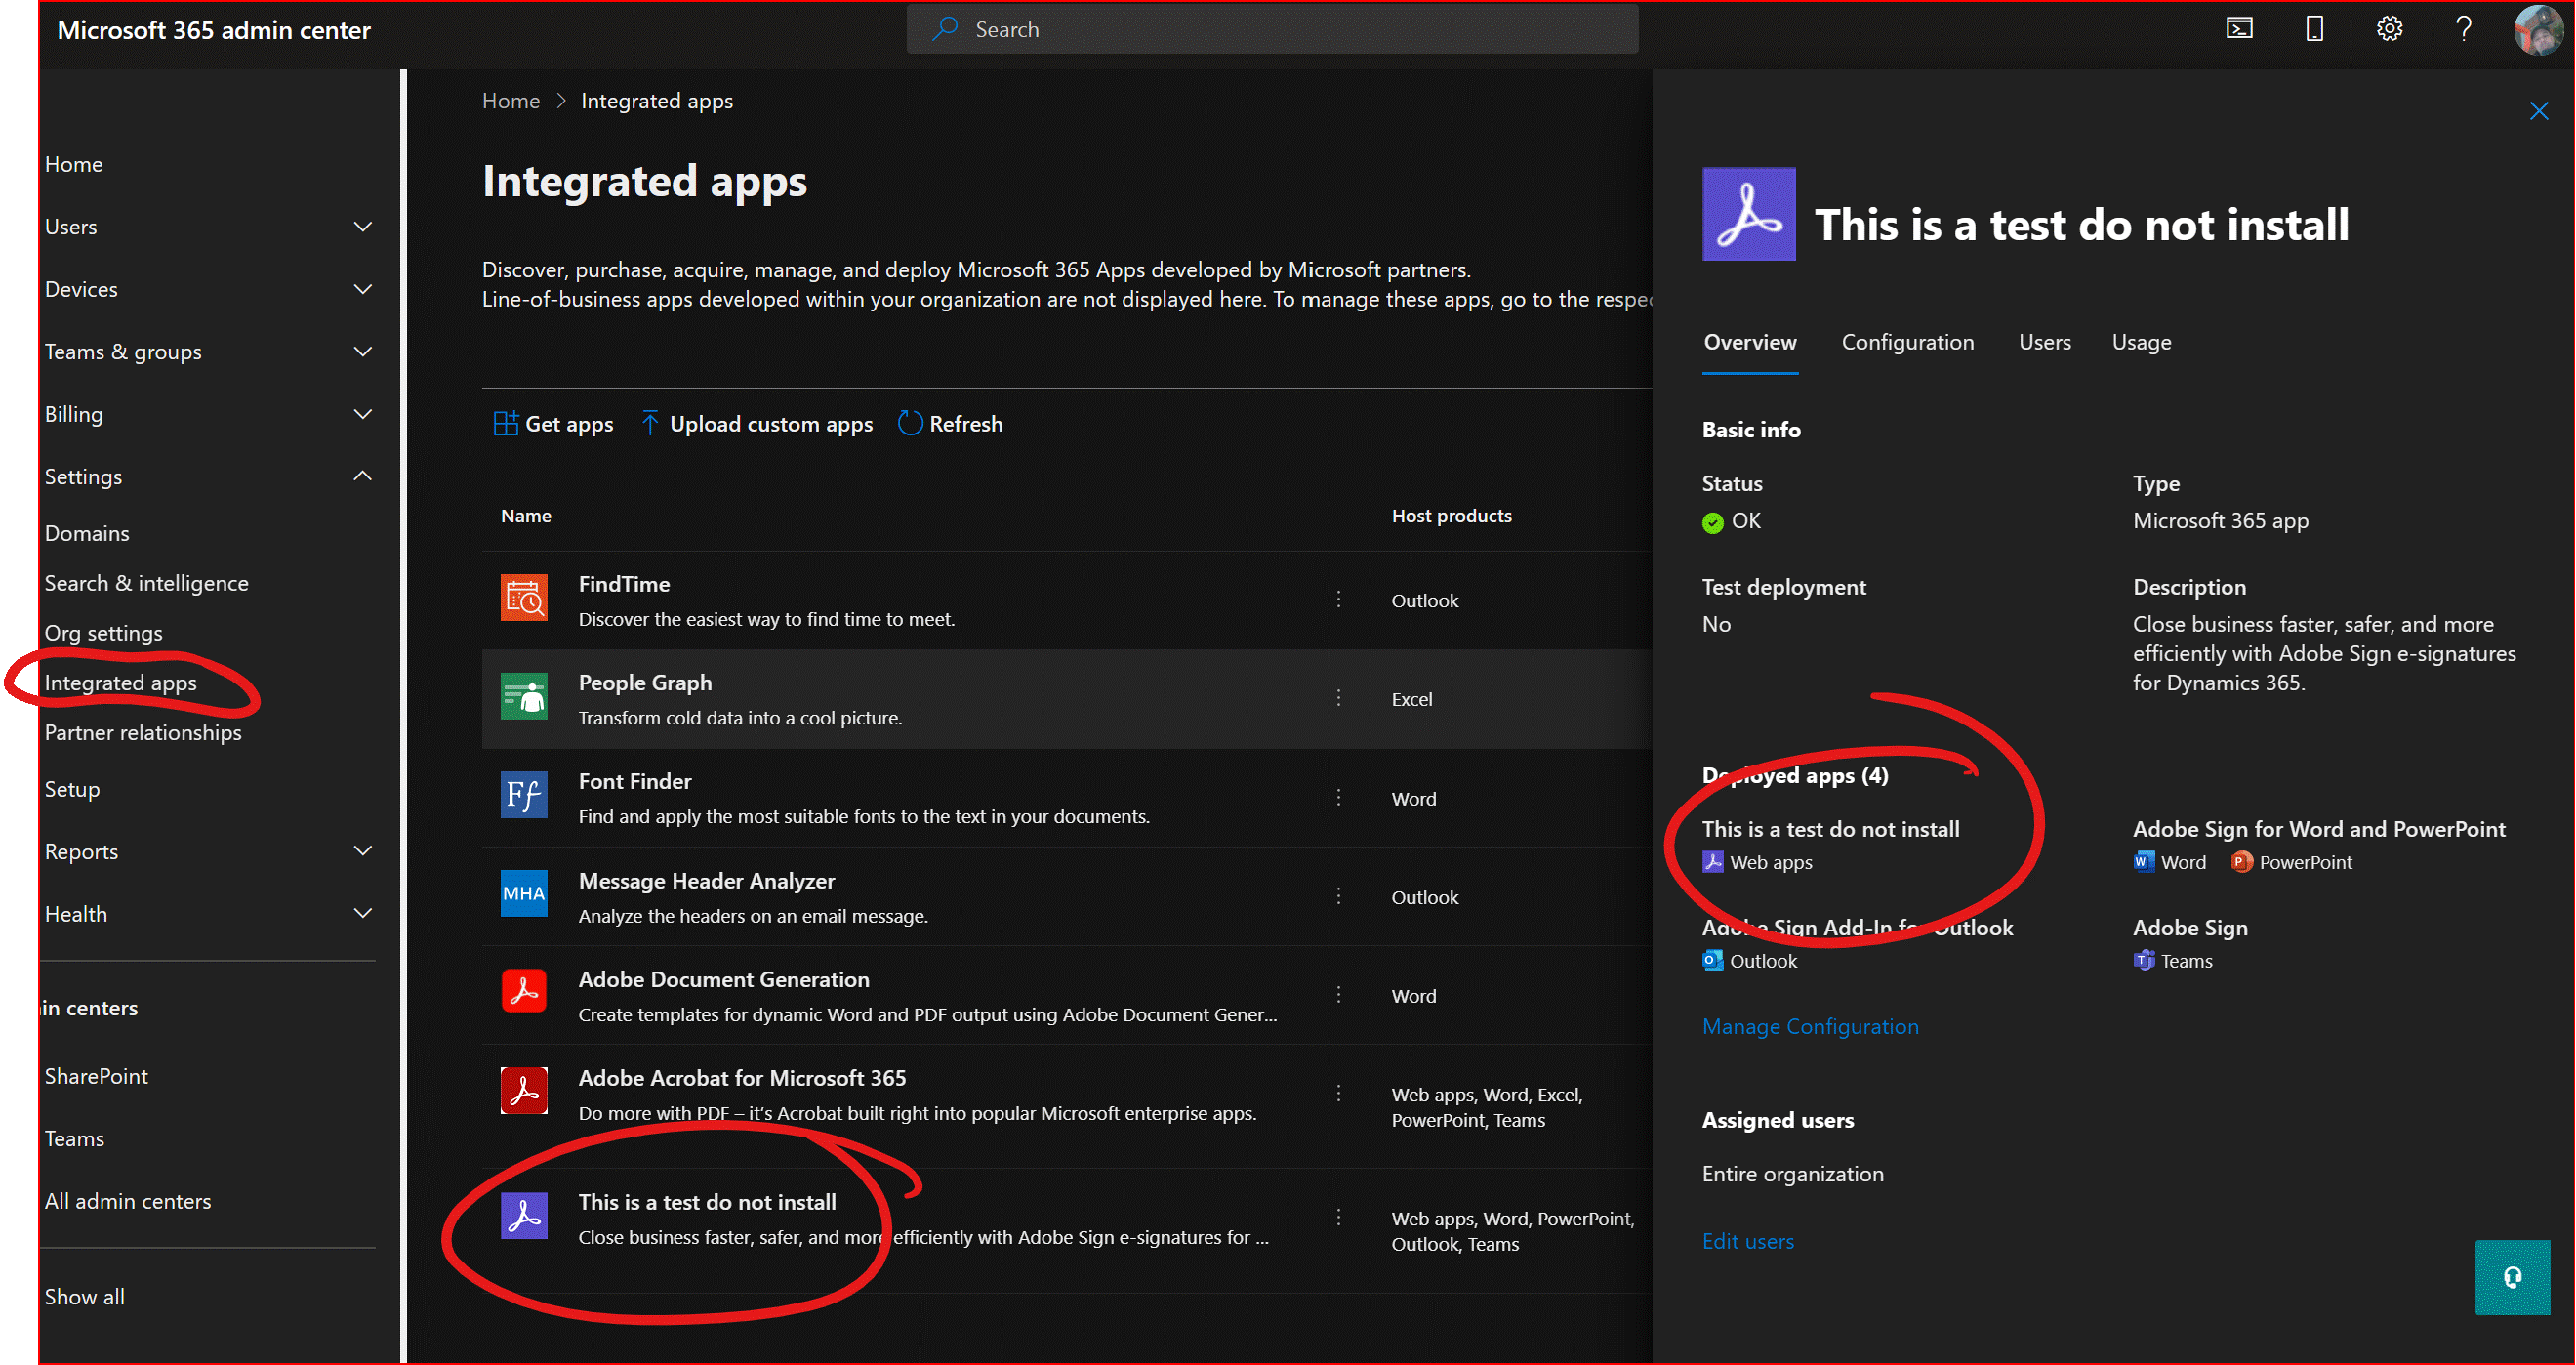The image size is (2576, 1365).
Task: Select the Teams icon under Adobe Sign
Action: point(2144,960)
